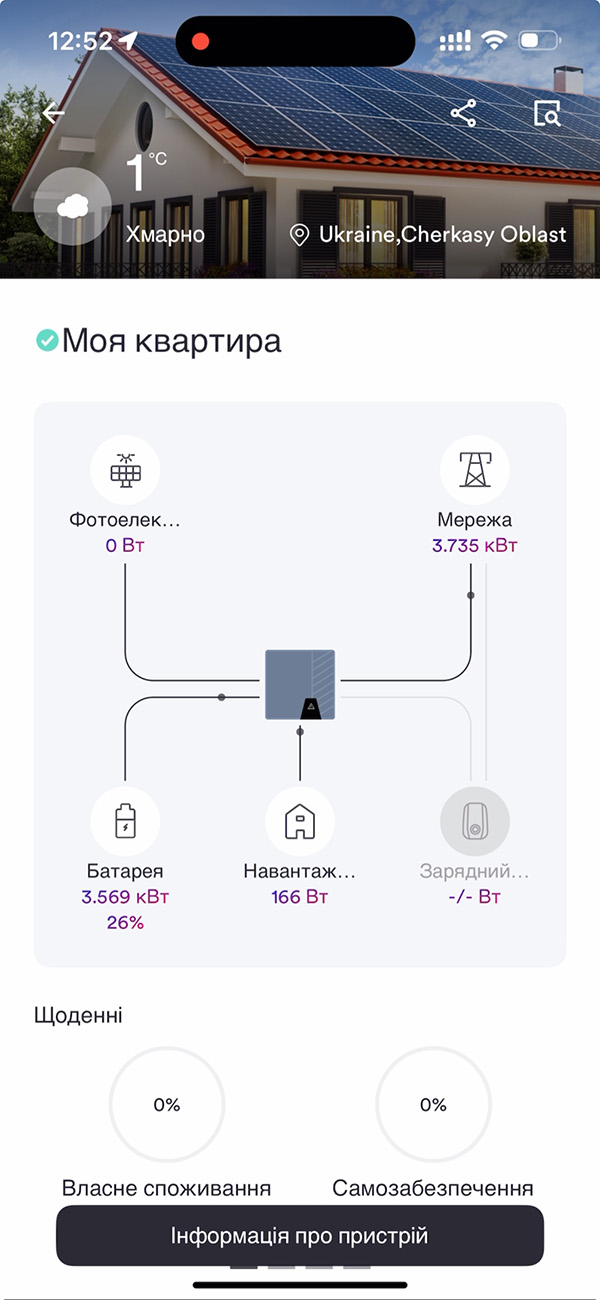Tap the battery 26% charge indicator

tap(125, 922)
